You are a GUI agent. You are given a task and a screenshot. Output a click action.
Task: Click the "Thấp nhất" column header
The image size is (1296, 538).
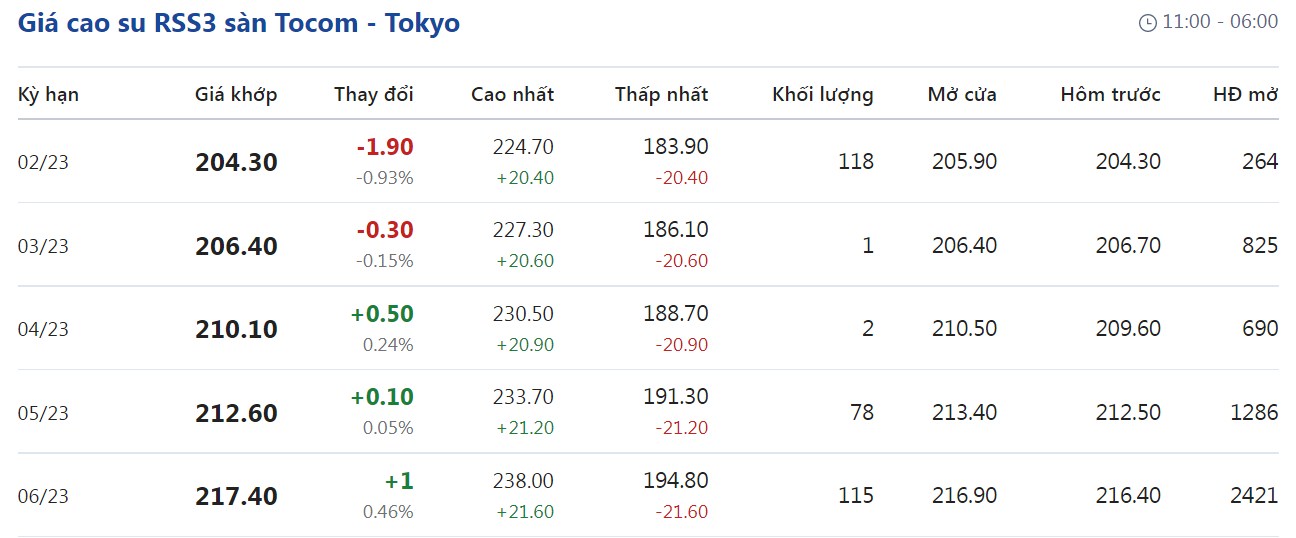tap(661, 95)
